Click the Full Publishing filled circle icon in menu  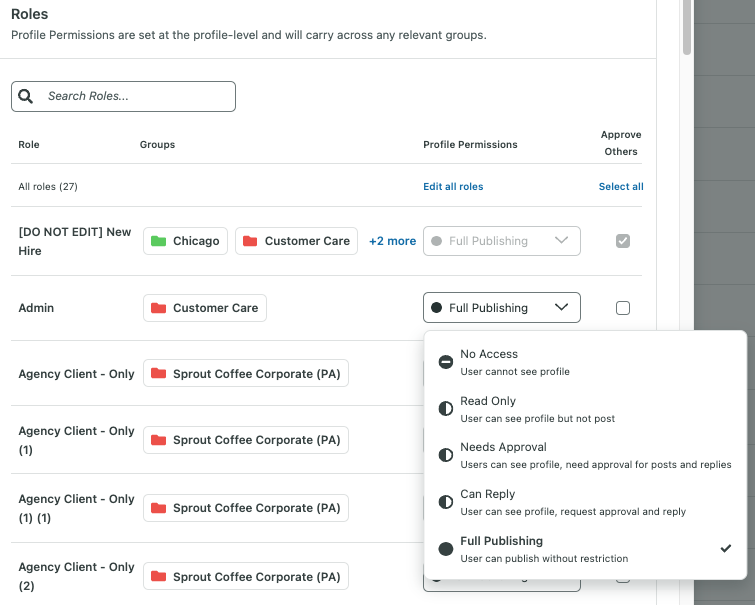446,549
